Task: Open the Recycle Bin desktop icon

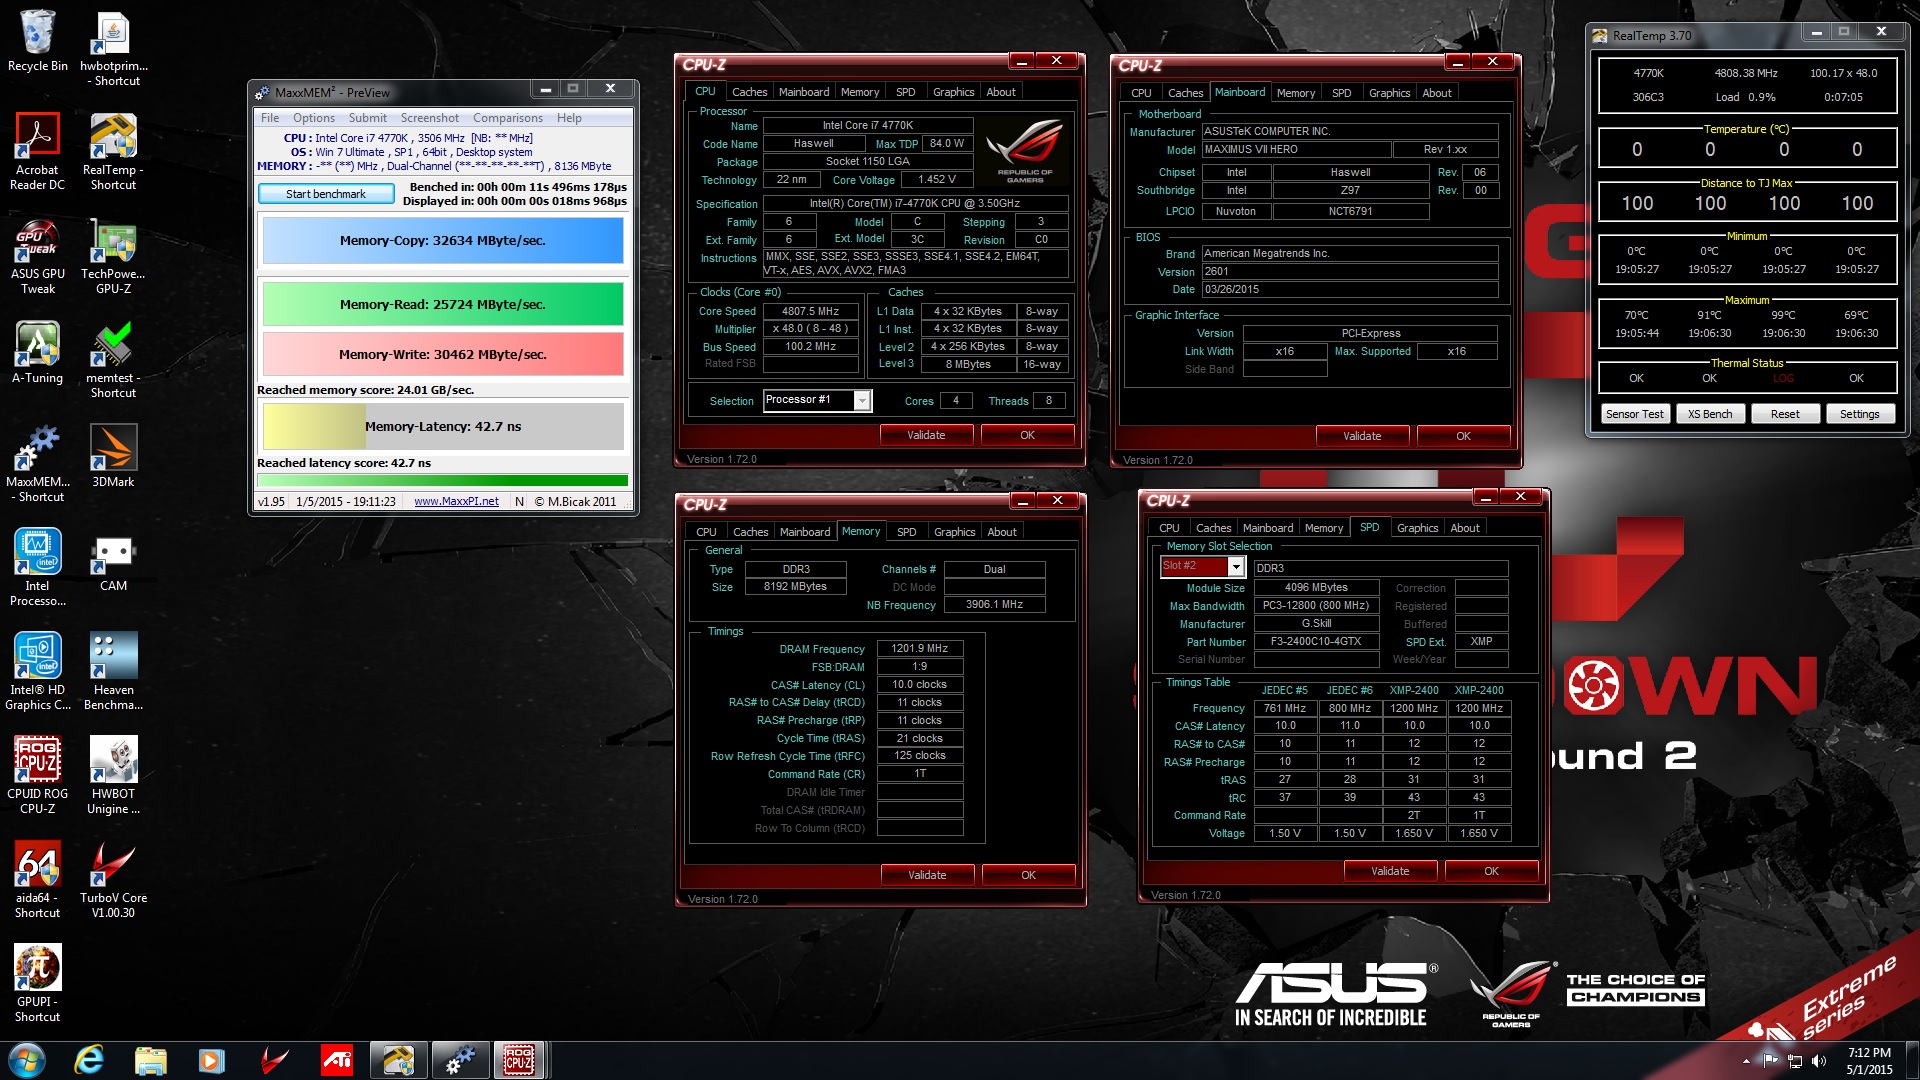Action: (37, 40)
